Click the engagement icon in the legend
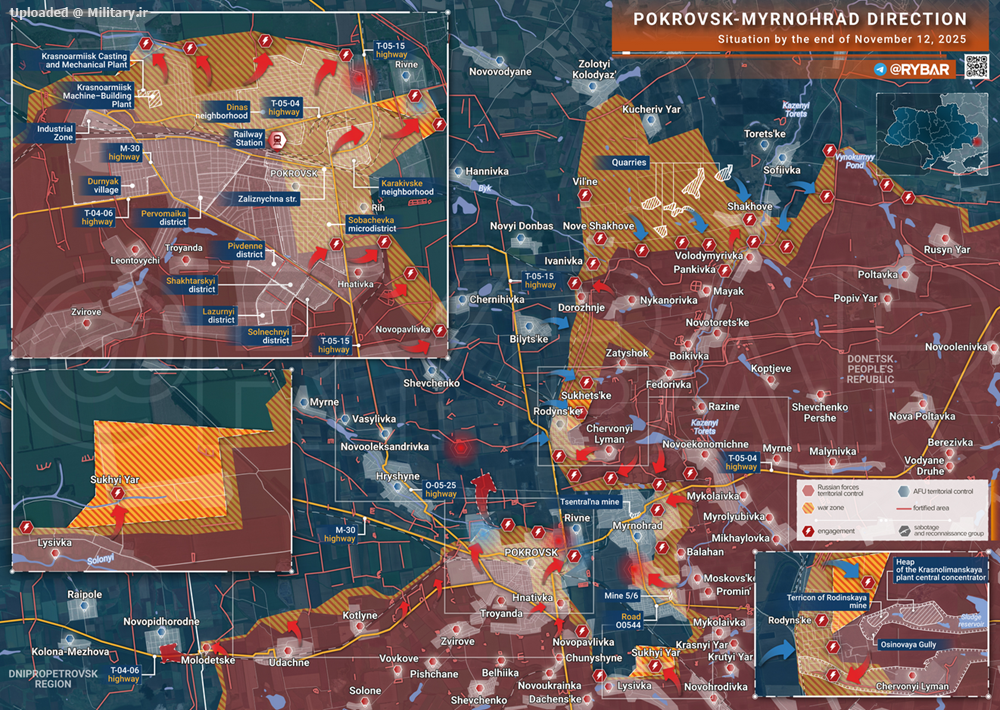Viewport: 1000px width, 710px height. point(807,531)
